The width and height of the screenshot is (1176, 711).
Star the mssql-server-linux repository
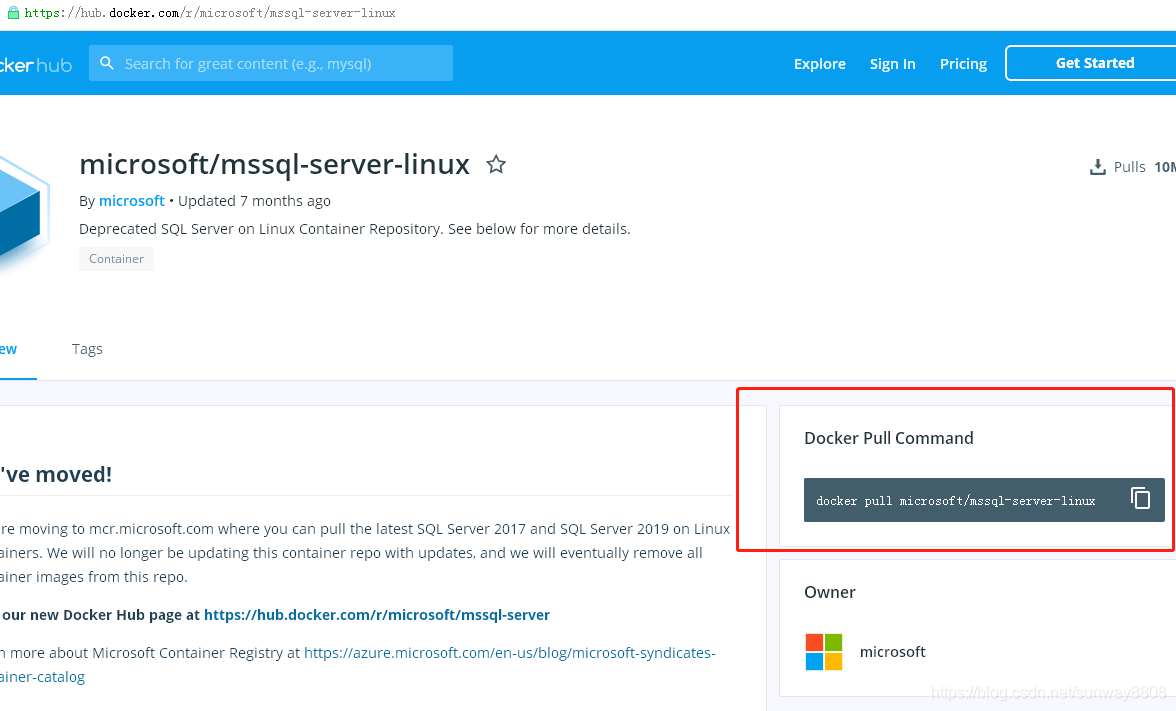point(496,164)
